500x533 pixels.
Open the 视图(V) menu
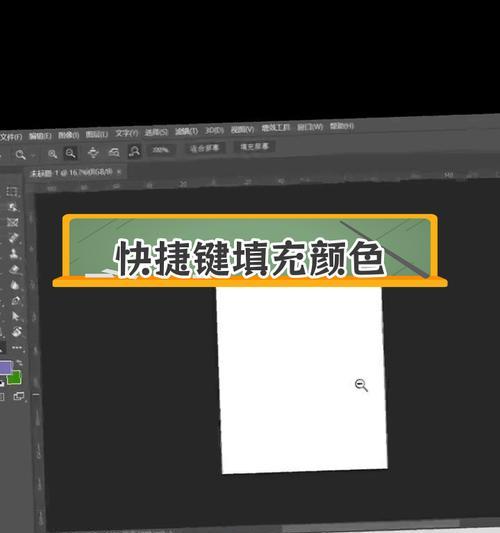pyautogui.click(x=242, y=129)
